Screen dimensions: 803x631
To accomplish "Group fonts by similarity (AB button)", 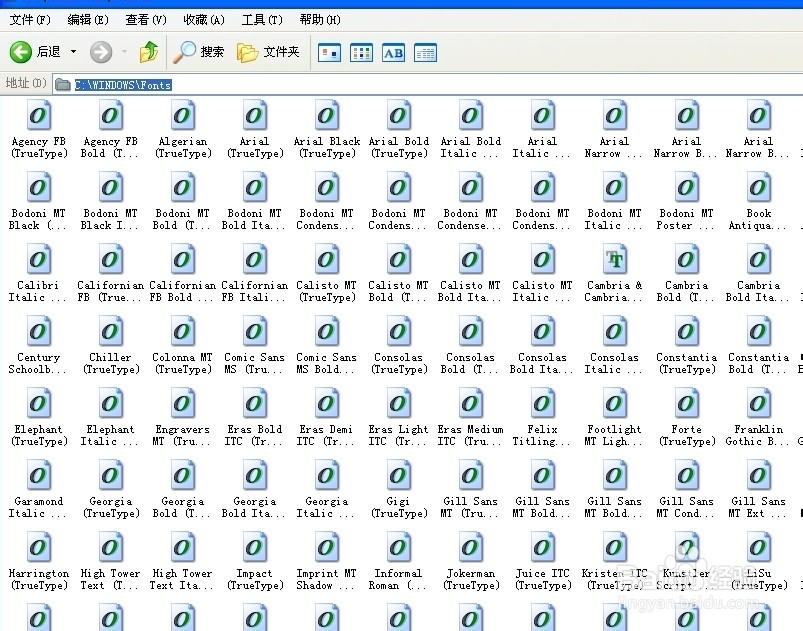I will tap(393, 53).
